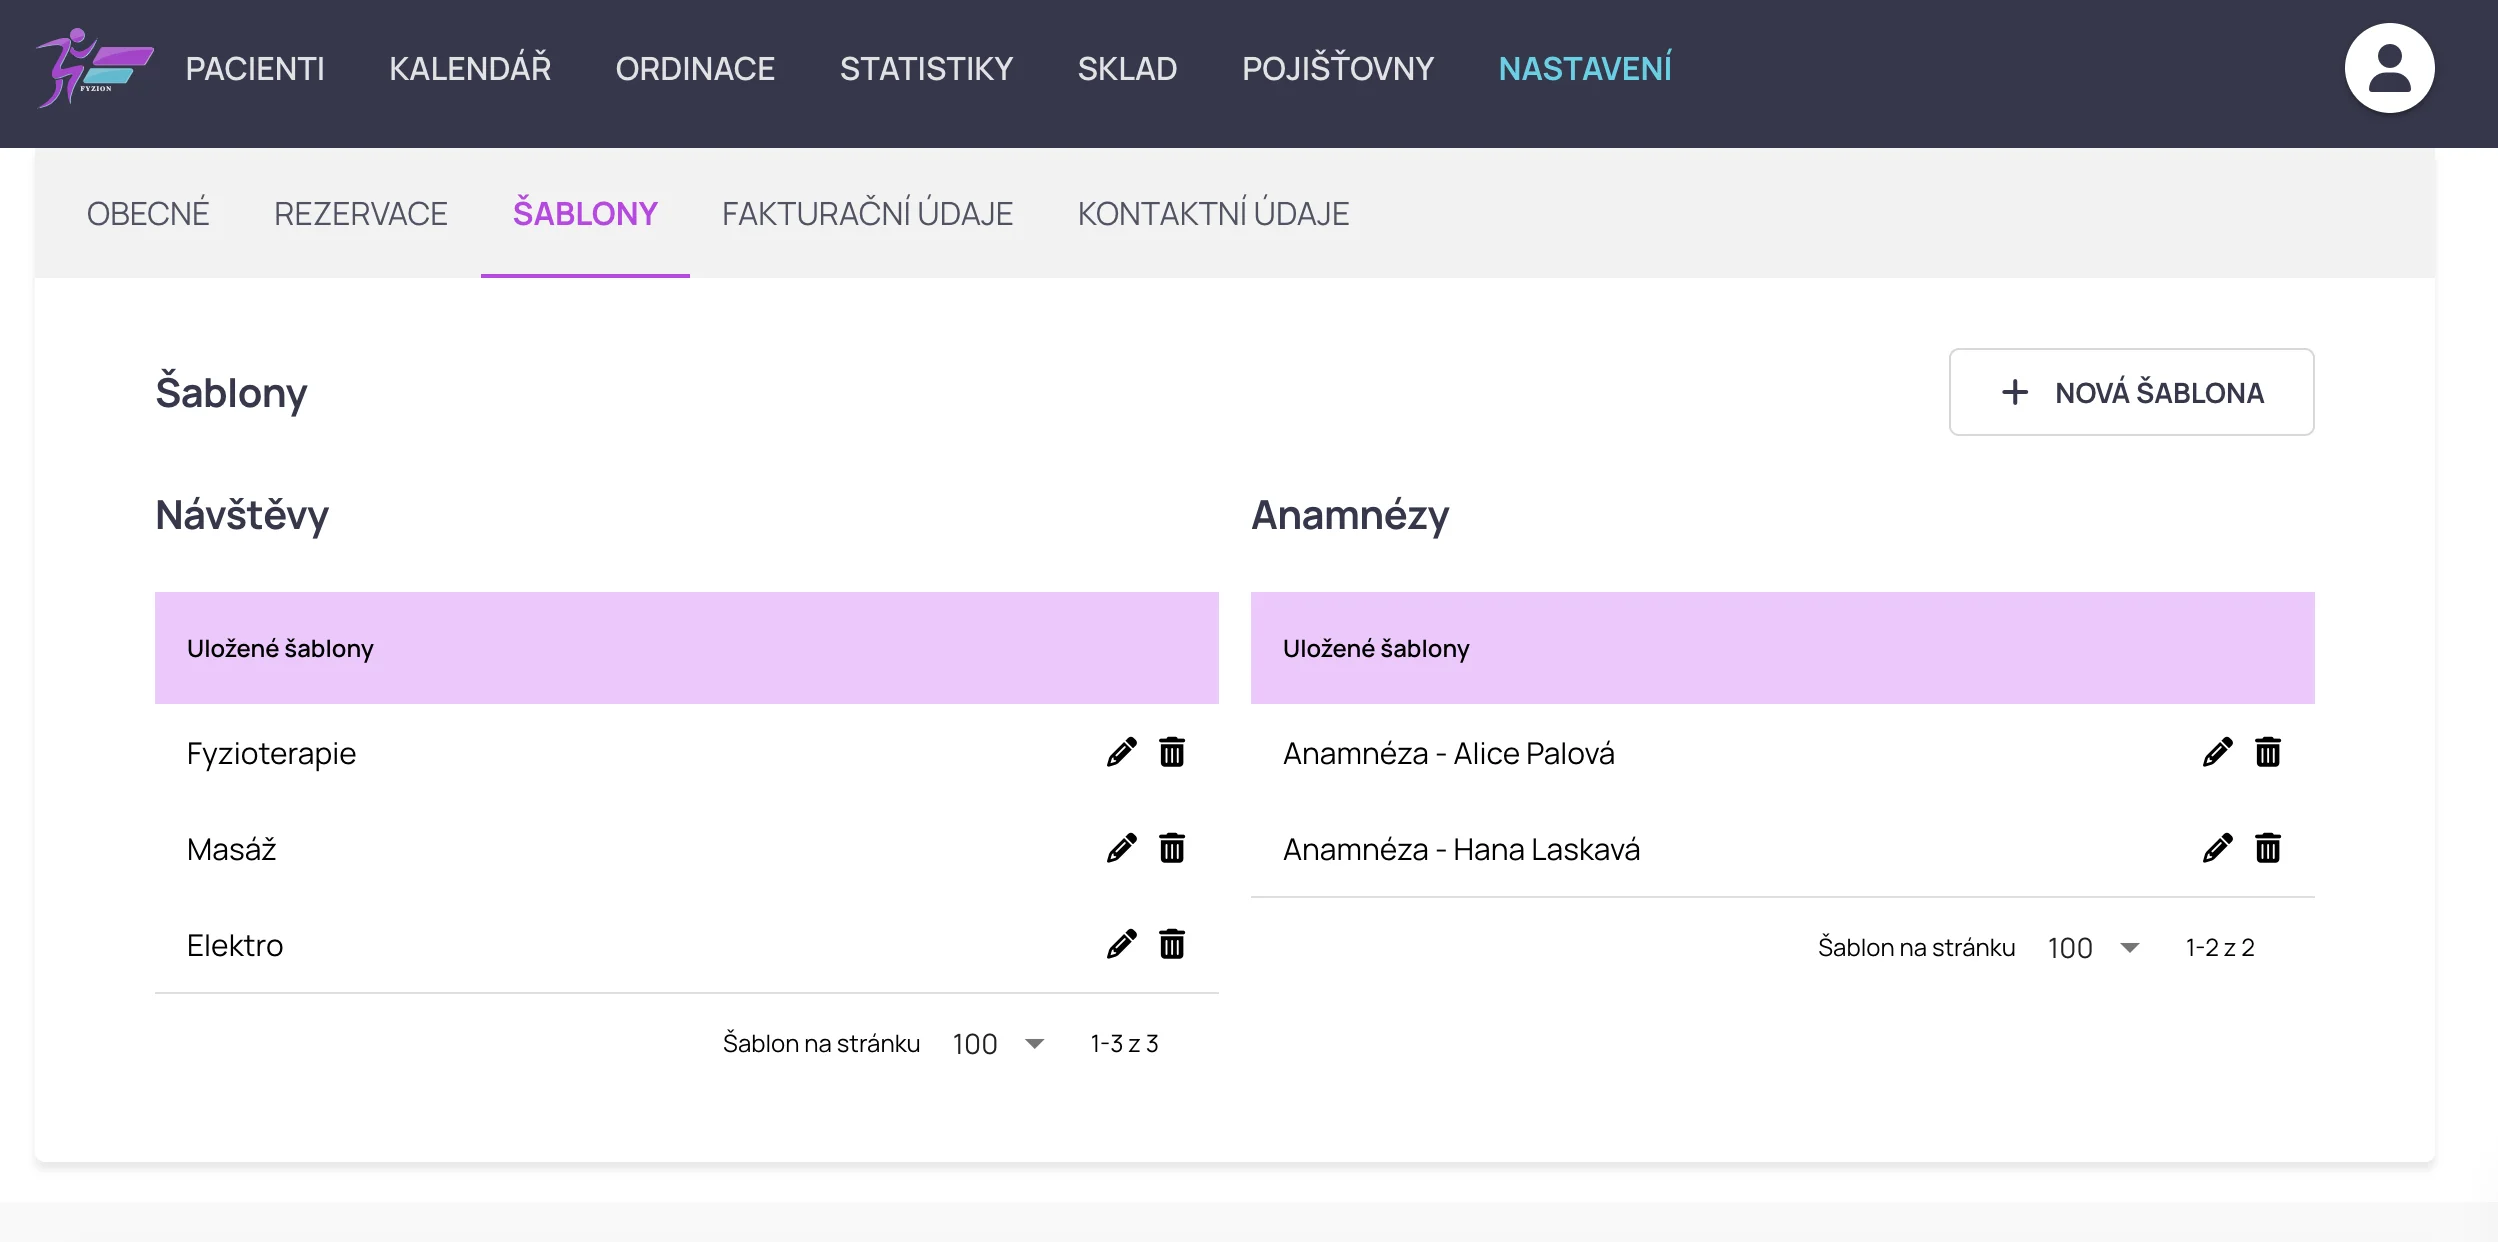Edit Anamnéza - Alice Palová template

click(2217, 752)
